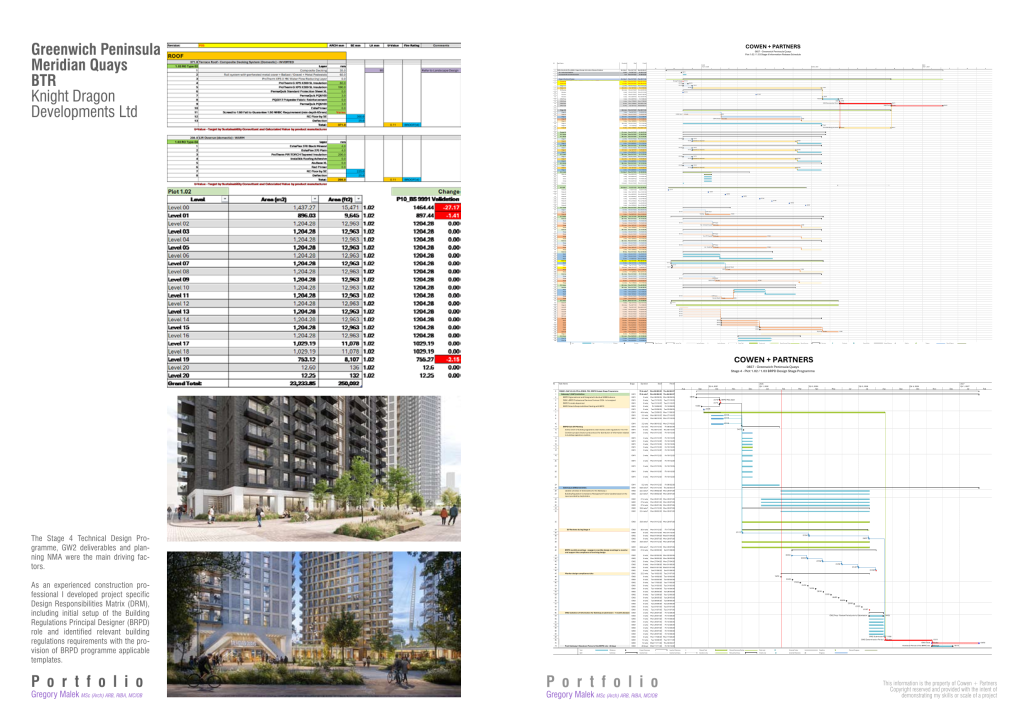Click the '1,437.27' area value in Level 00
This screenshot has height=728, width=1030.
(304, 208)
